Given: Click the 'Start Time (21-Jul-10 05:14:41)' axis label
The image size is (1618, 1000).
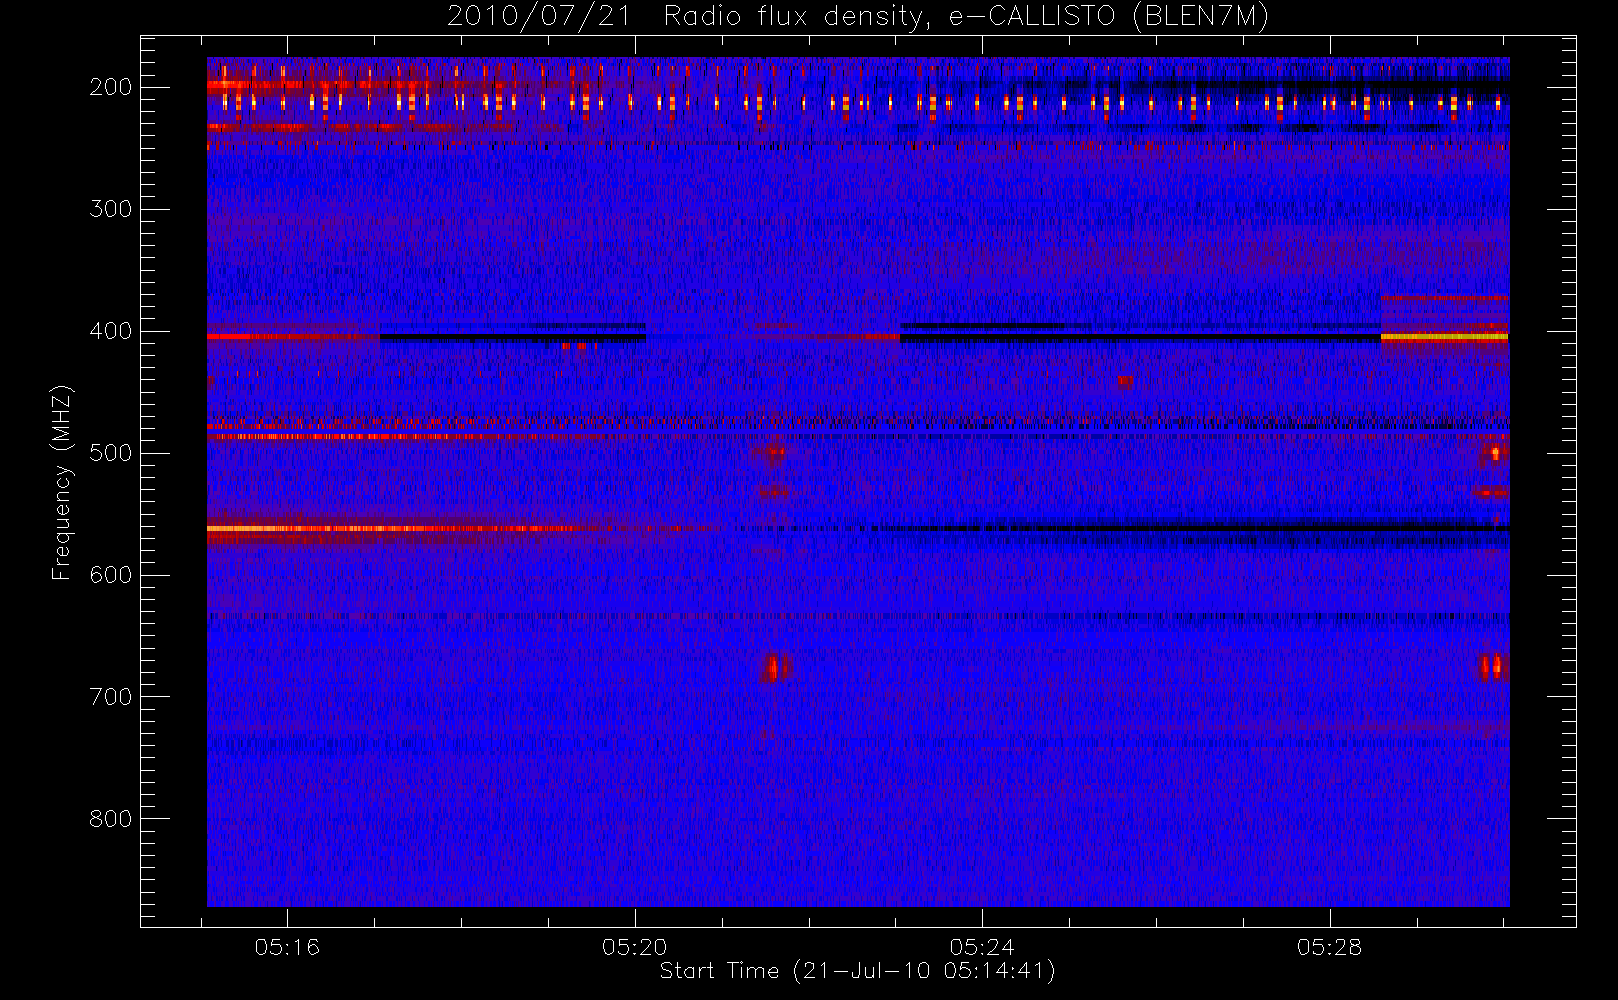Looking at the screenshot, I should (858, 971).
